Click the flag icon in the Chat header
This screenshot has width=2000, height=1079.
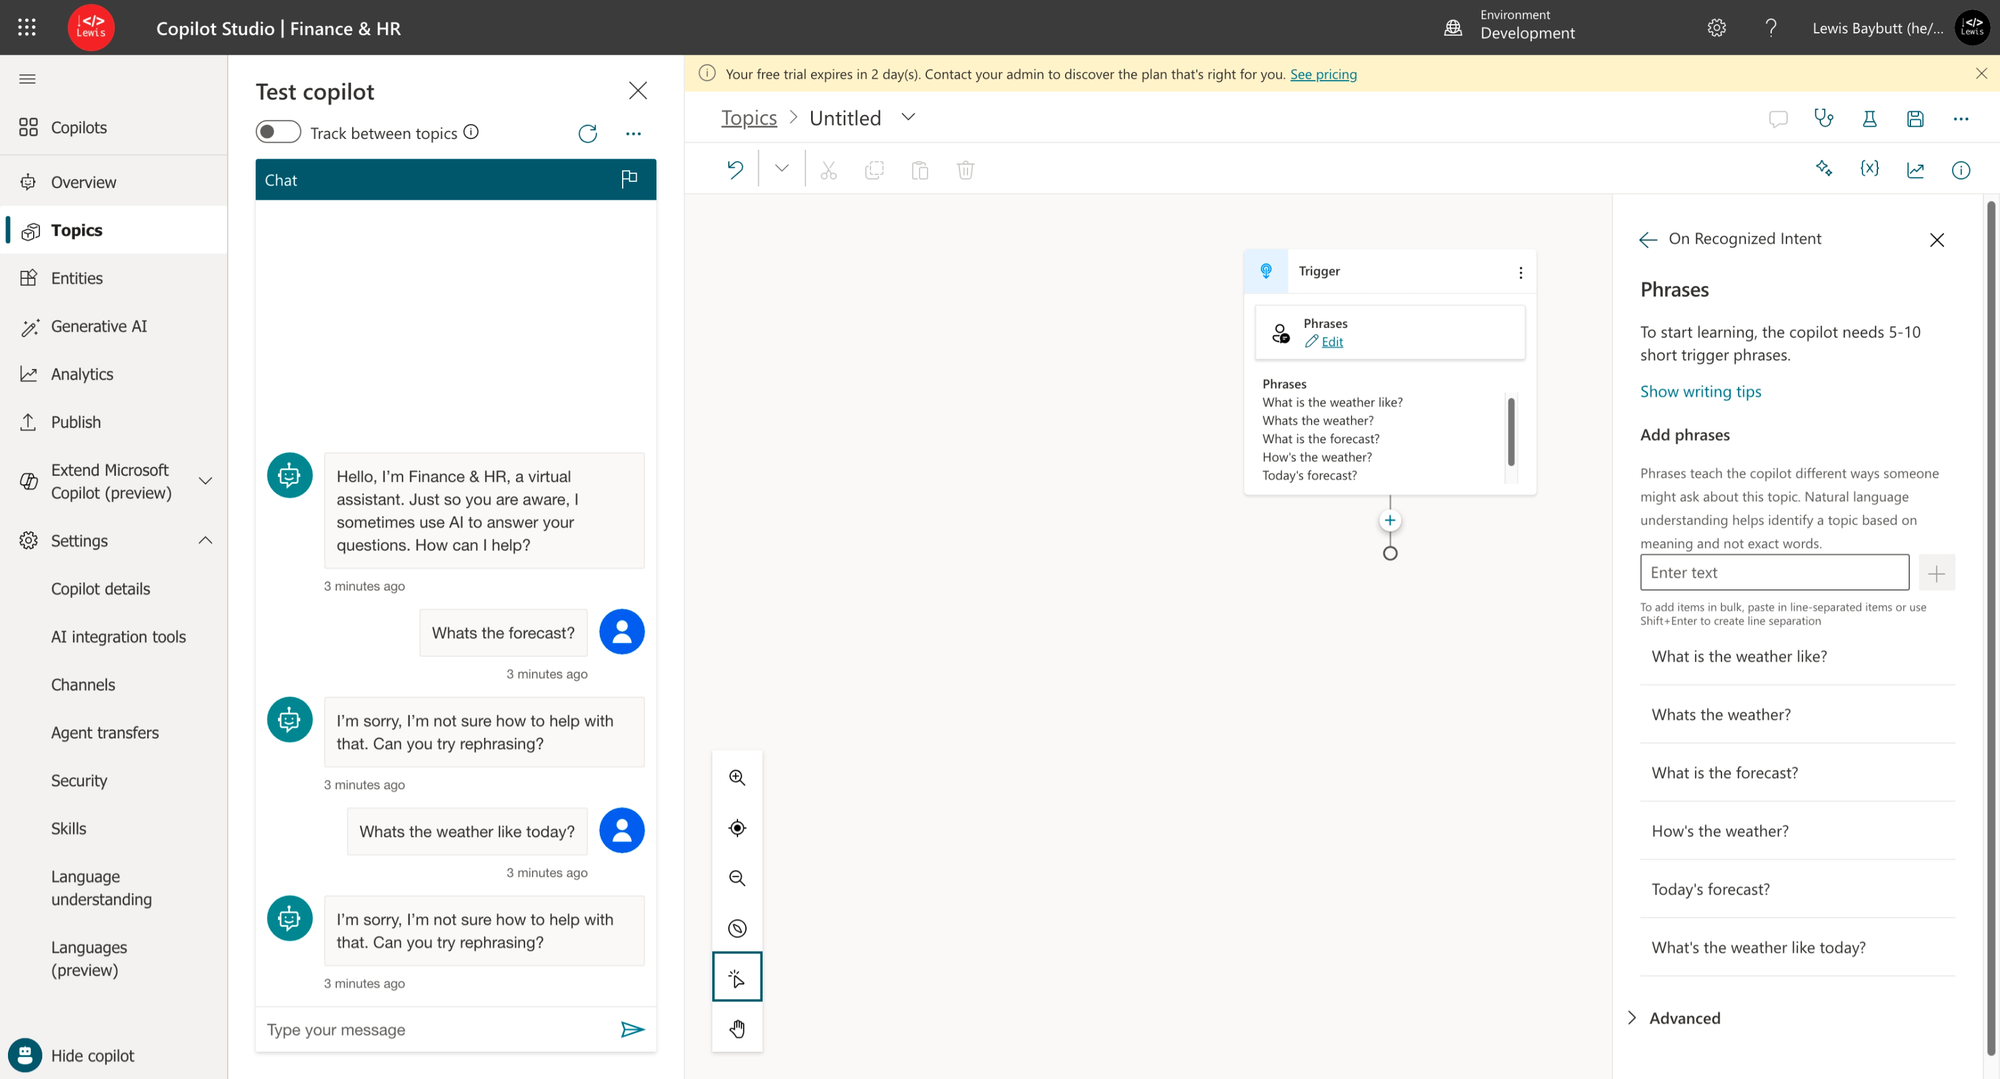[629, 179]
